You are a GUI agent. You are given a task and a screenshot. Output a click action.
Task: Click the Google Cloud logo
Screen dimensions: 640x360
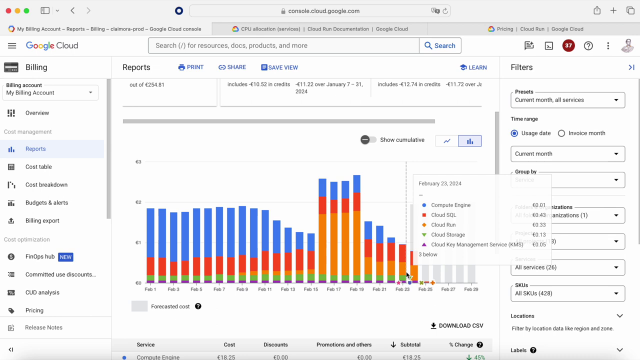tap(52, 46)
